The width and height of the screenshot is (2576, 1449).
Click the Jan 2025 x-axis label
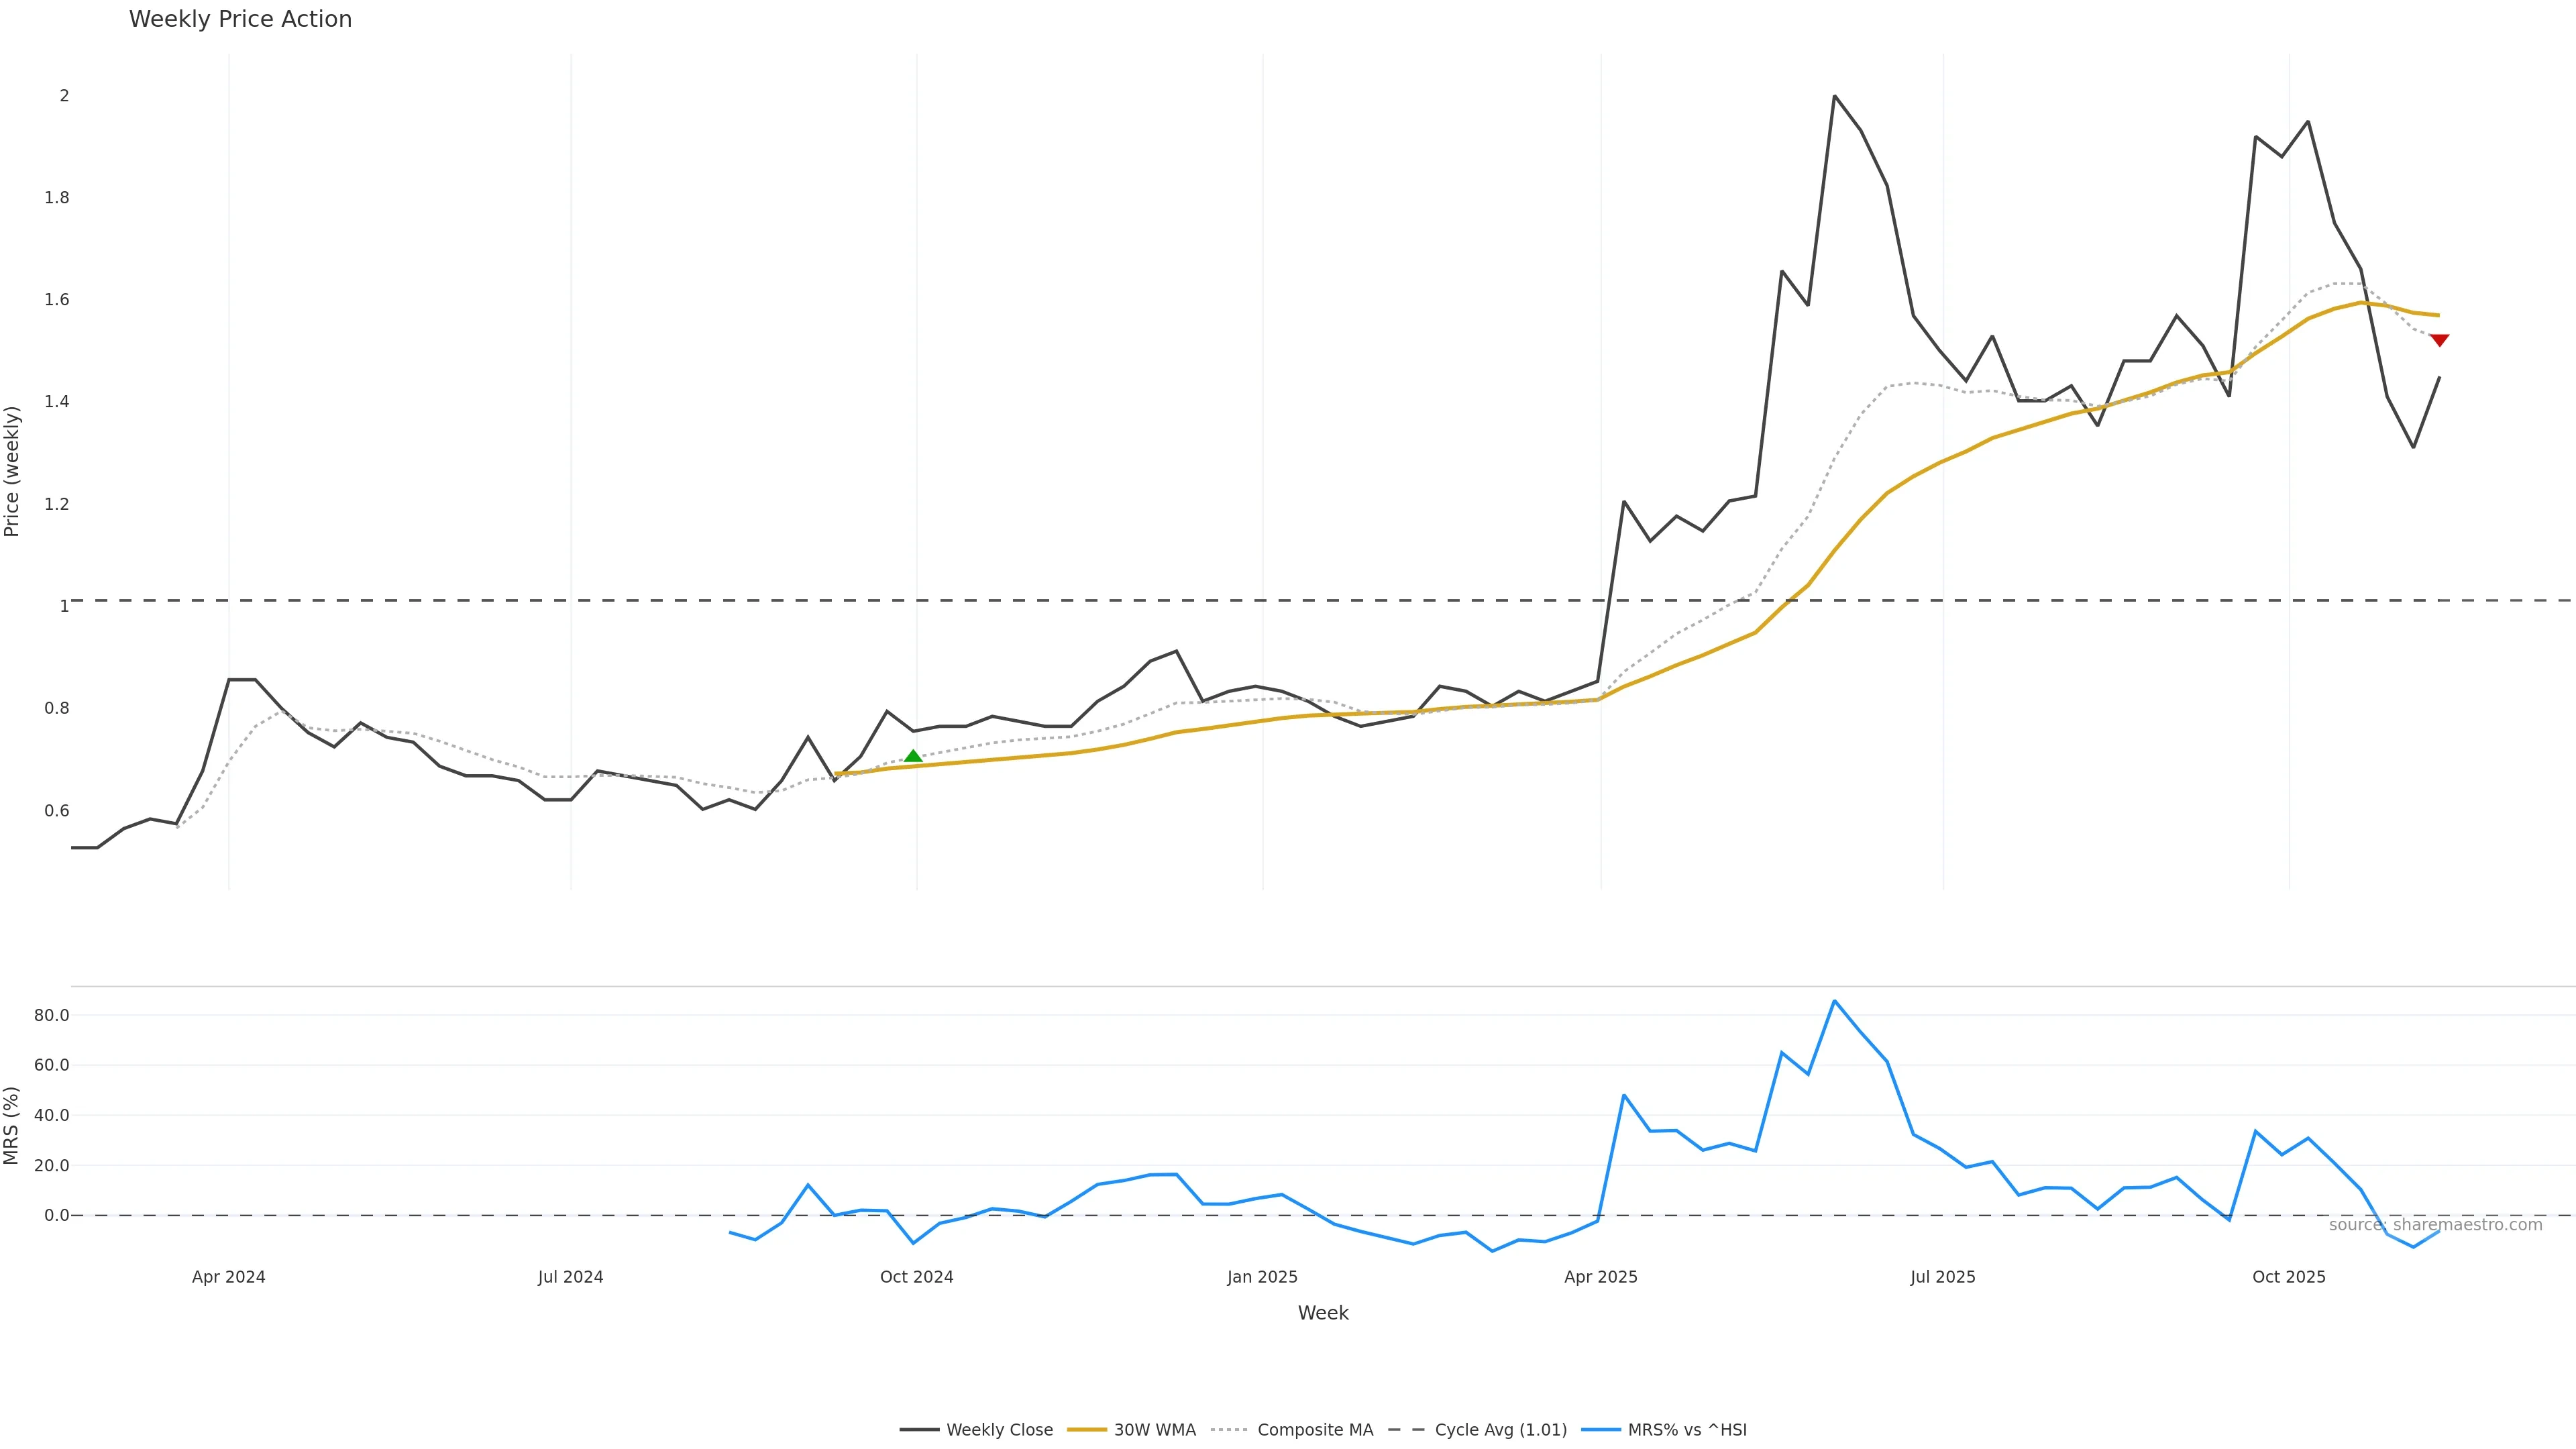click(1262, 1277)
